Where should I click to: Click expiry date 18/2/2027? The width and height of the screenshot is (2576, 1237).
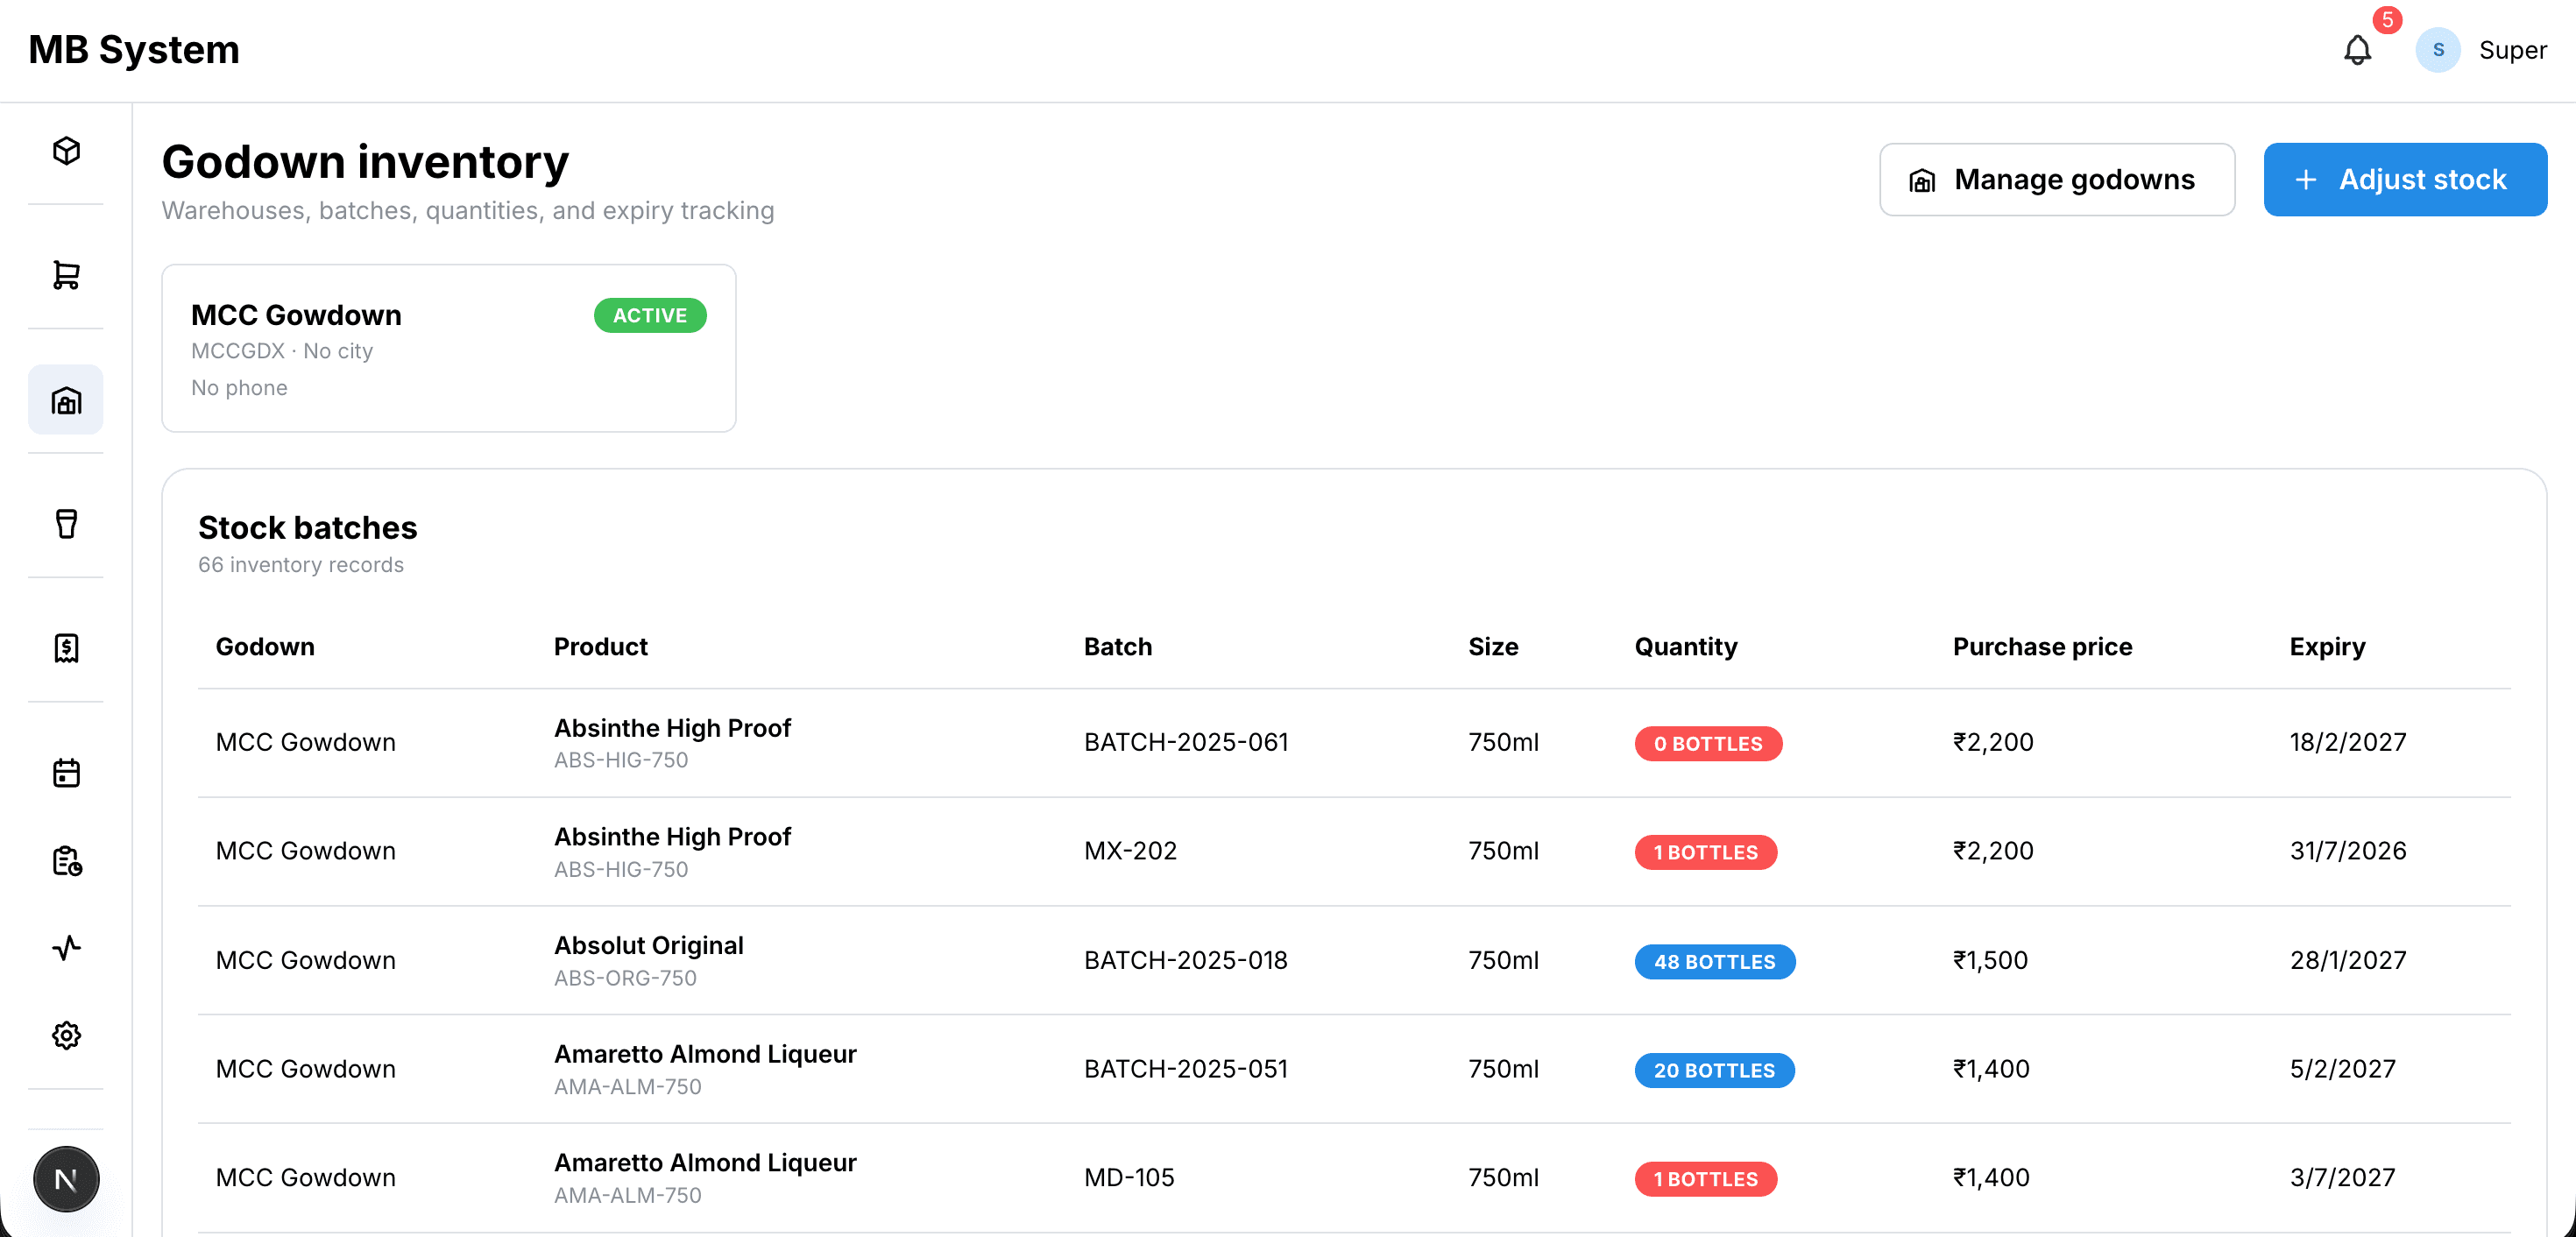pyautogui.click(x=2348, y=743)
